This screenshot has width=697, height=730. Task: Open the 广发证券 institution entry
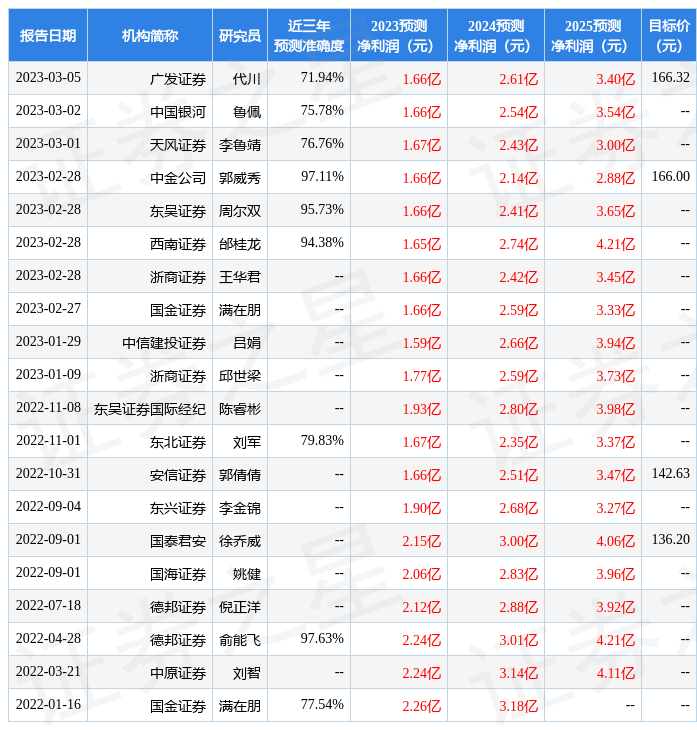(178, 79)
